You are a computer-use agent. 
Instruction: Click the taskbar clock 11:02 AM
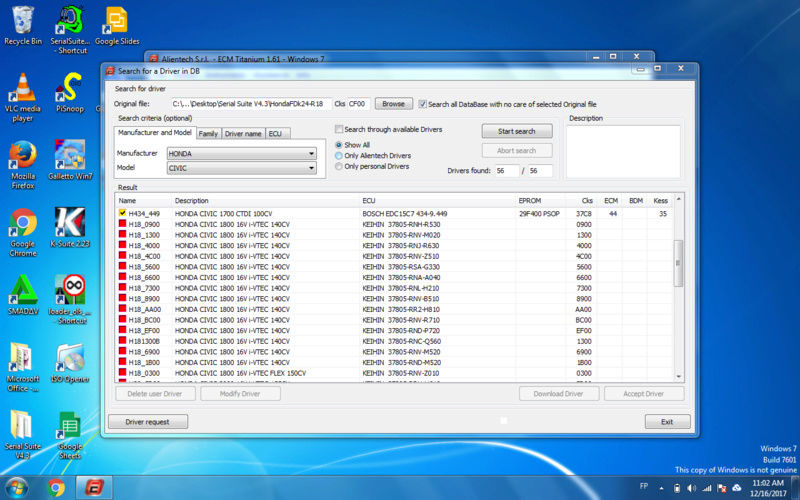tap(767, 483)
